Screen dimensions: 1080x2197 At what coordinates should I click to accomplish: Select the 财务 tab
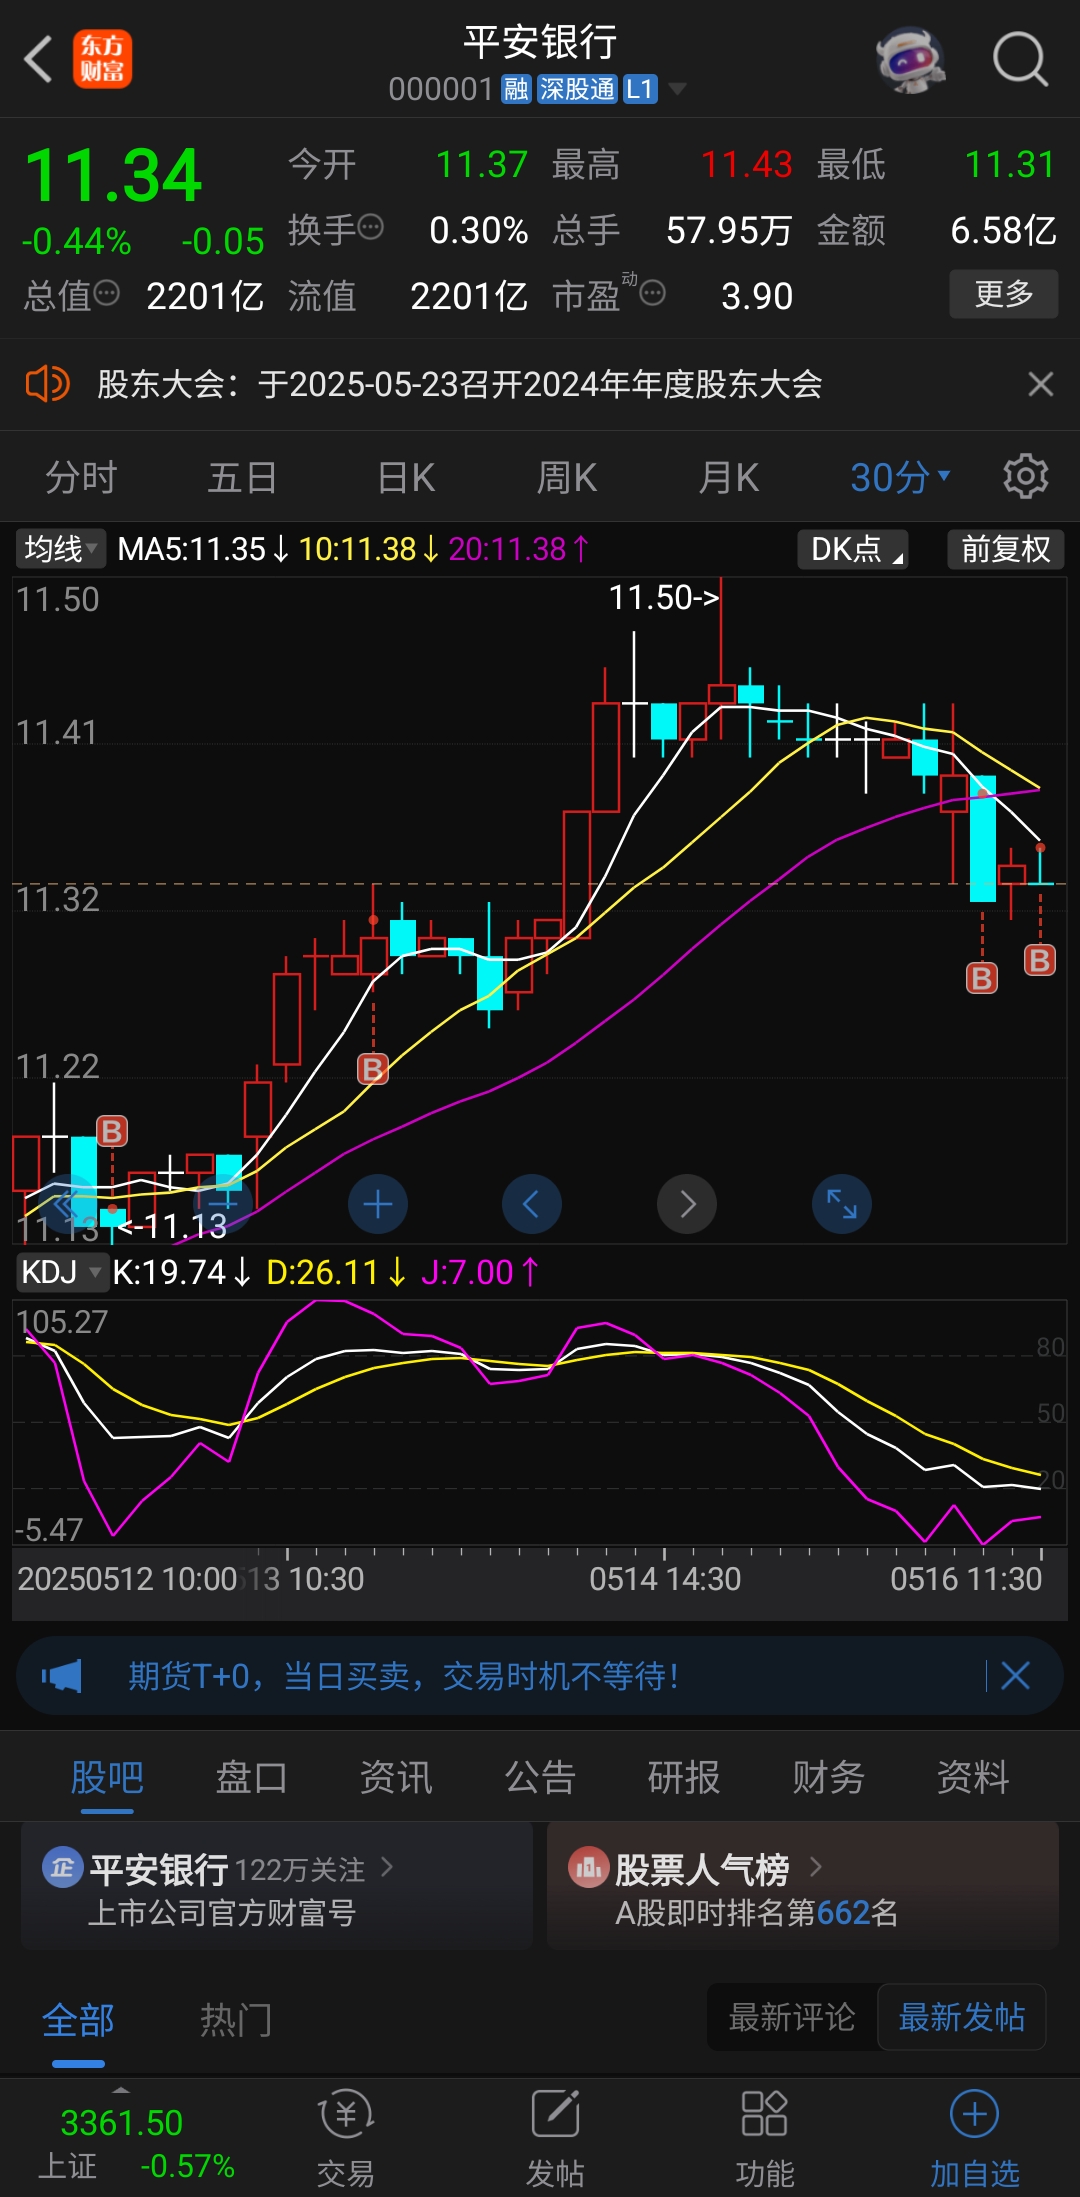[828, 1778]
